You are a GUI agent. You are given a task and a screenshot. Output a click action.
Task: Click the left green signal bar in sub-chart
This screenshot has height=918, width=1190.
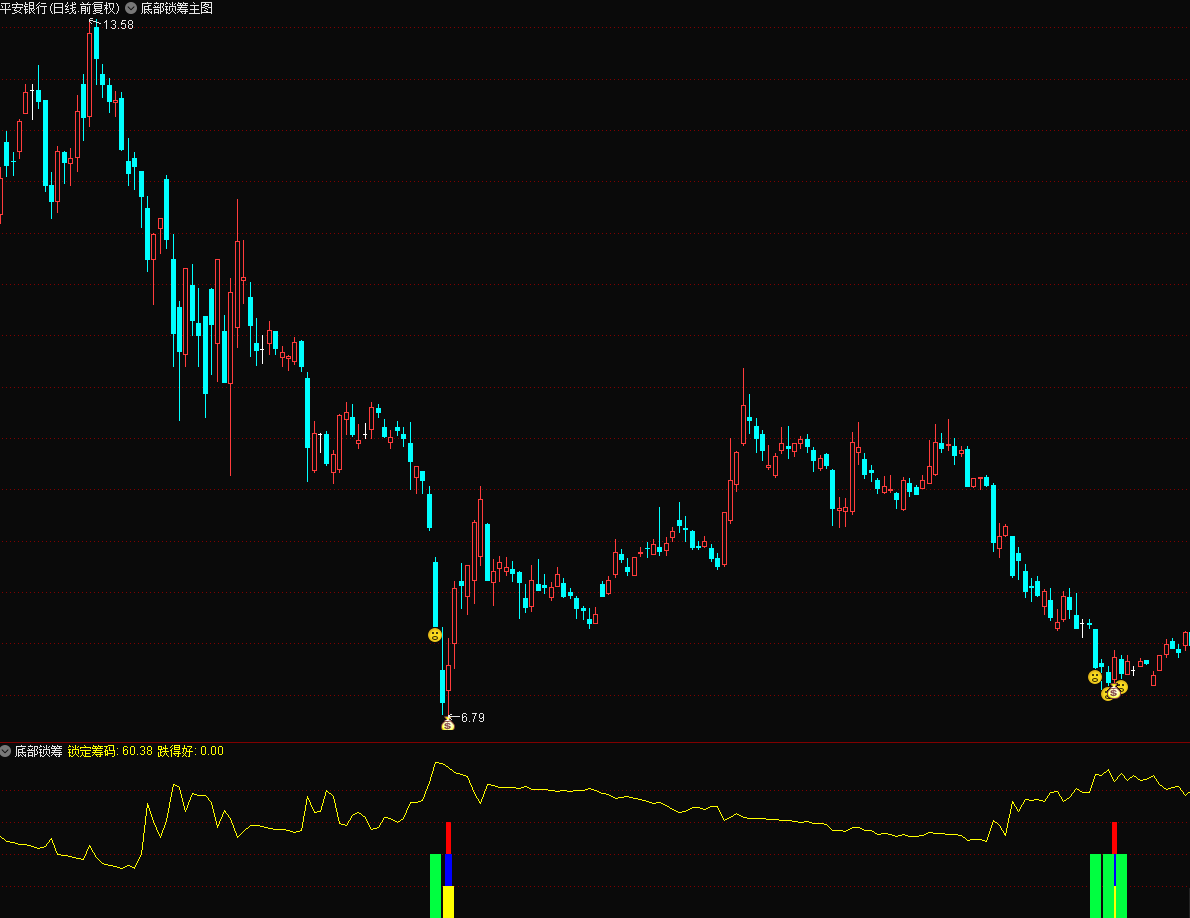pos(436,886)
